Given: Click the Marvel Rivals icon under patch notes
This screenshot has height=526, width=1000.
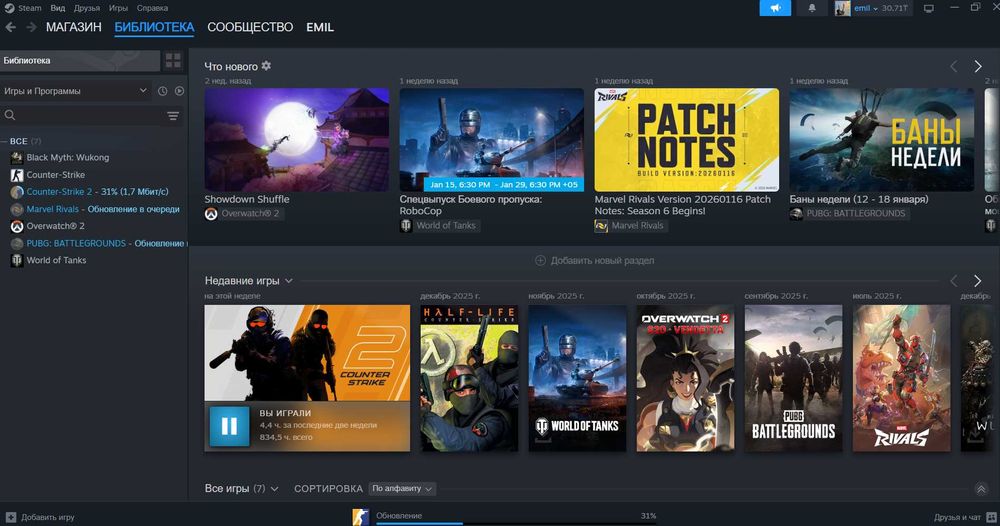Looking at the screenshot, I should click(601, 226).
